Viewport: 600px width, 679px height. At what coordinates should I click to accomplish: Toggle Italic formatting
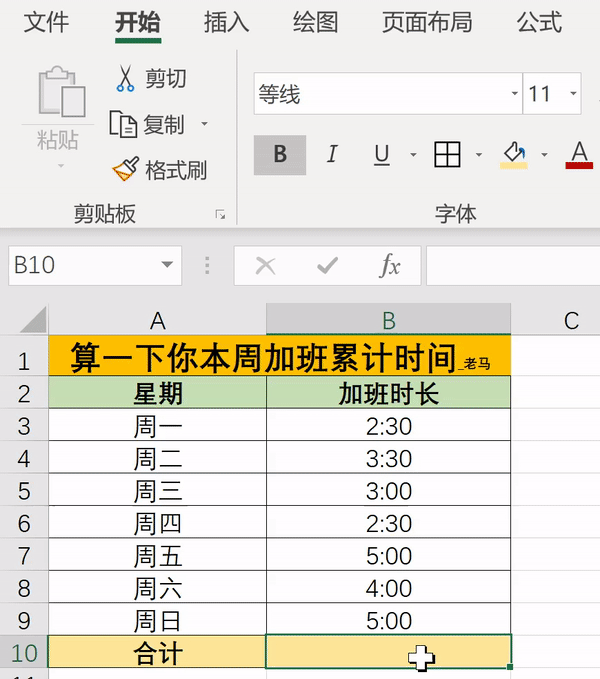click(x=332, y=155)
